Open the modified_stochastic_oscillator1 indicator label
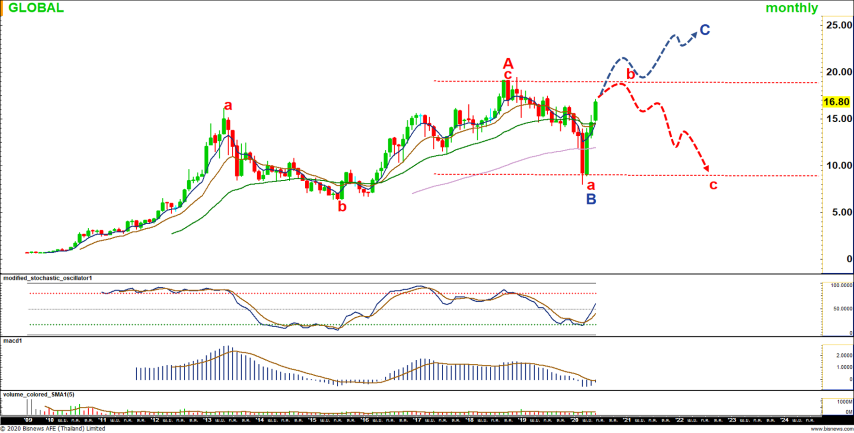This screenshot has width=854, height=433. pyautogui.click(x=49, y=276)
